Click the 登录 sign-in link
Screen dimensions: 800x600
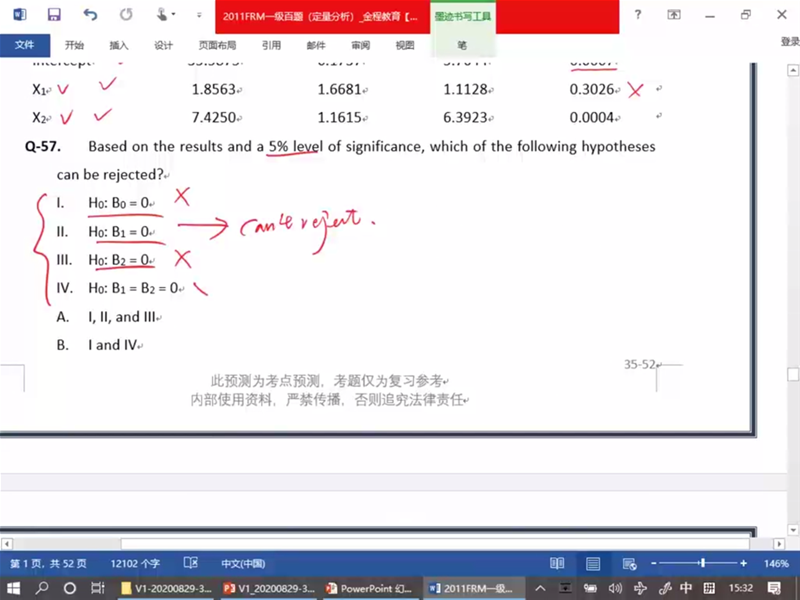[790, 42]
